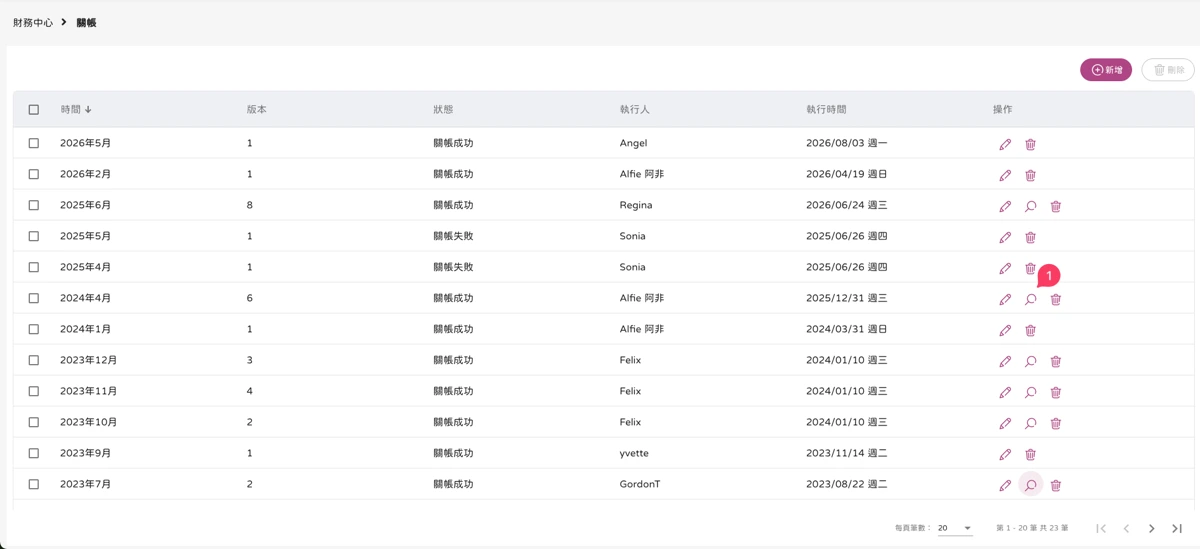Viewport: 1200px width, 549px height.
Task: Select all rows with header checkbox
Action: point(34,110)
